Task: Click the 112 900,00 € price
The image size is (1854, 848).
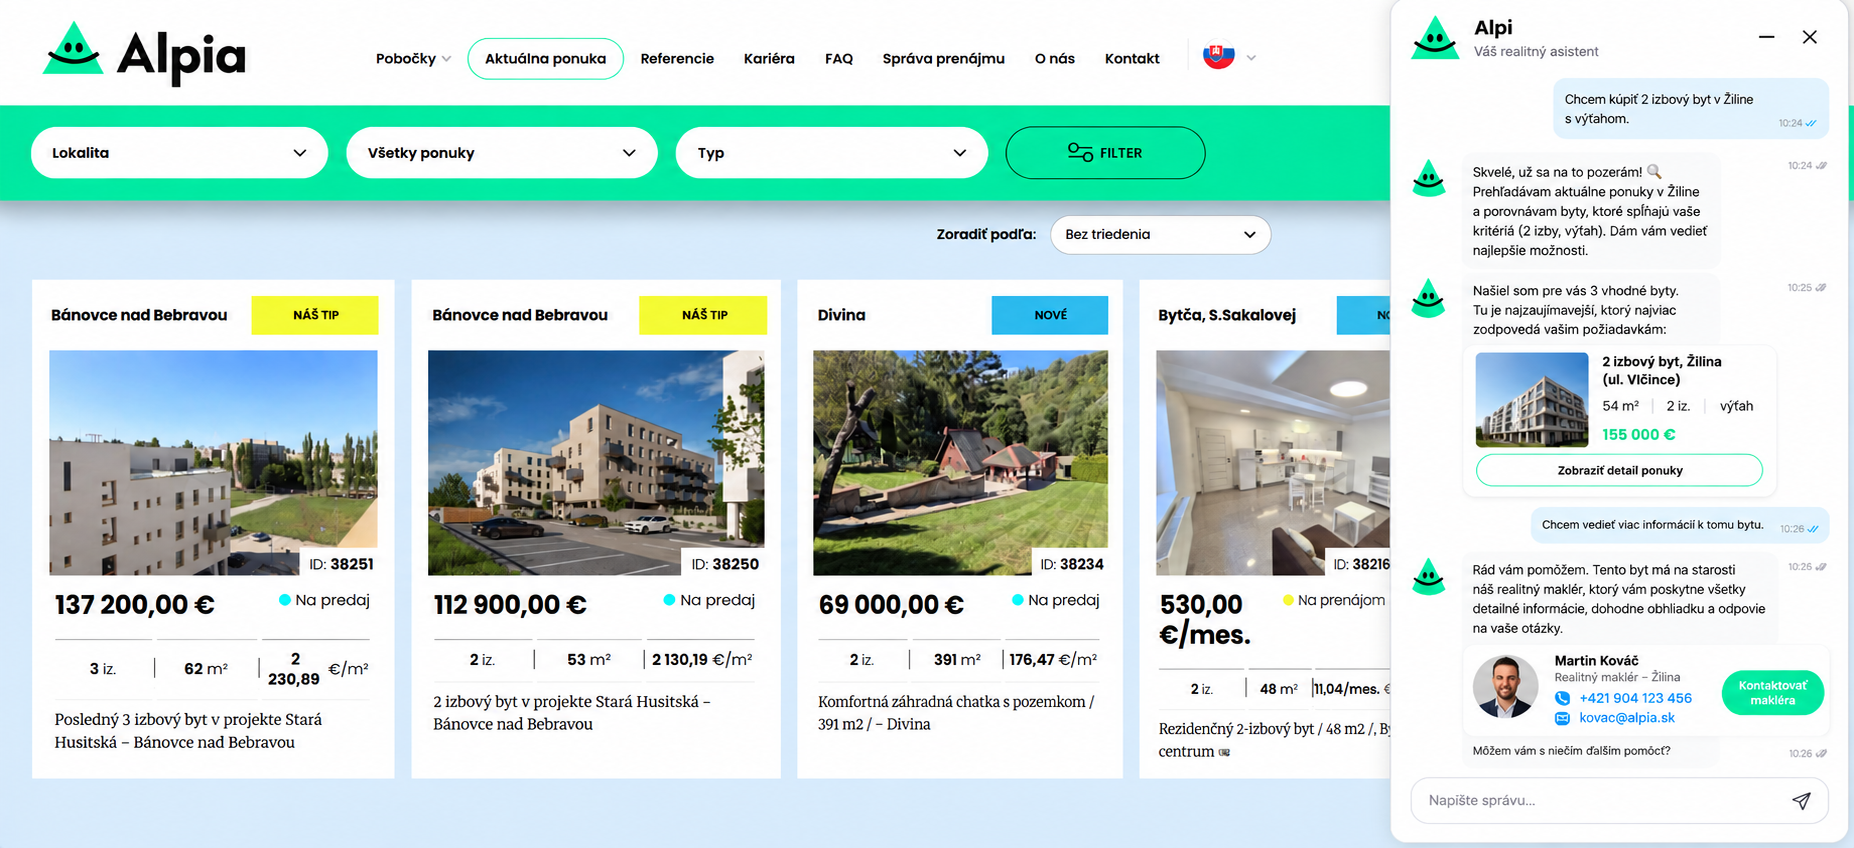Action: (x=510, y=604)
